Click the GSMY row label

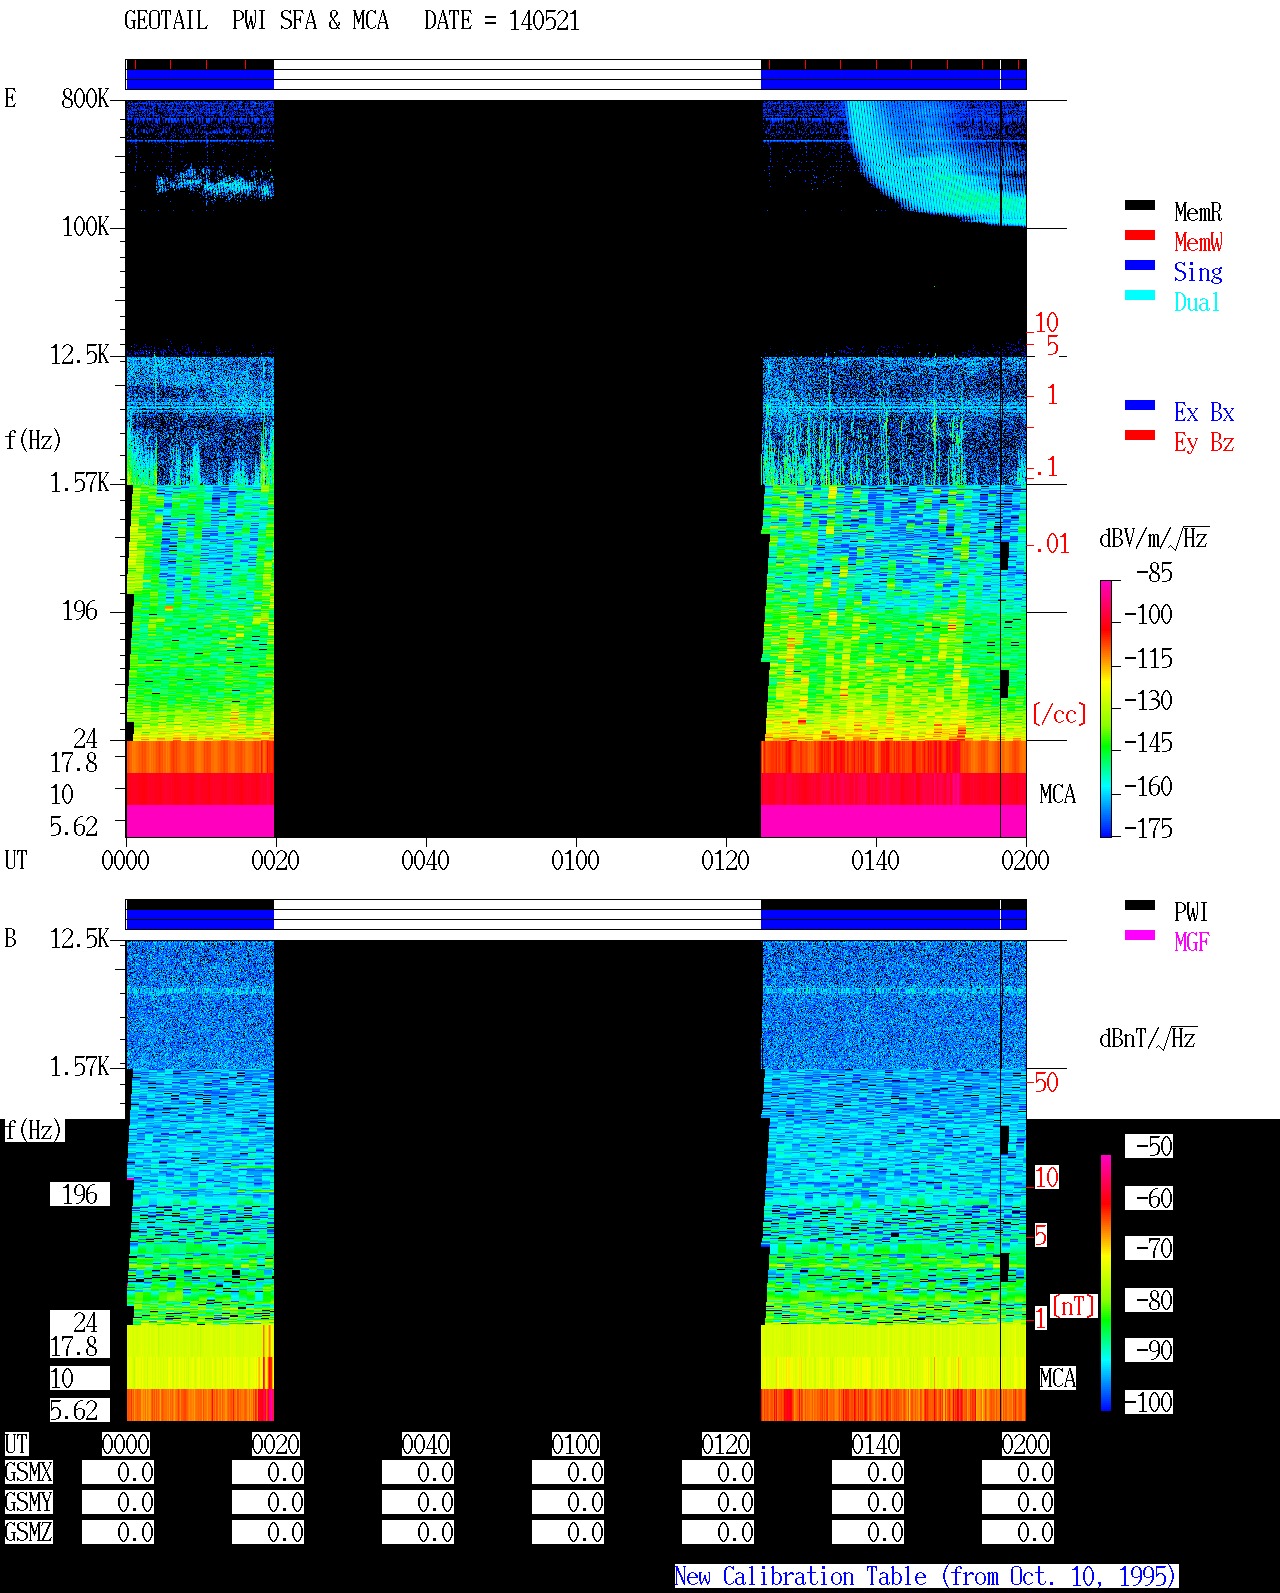(29, 1502)
